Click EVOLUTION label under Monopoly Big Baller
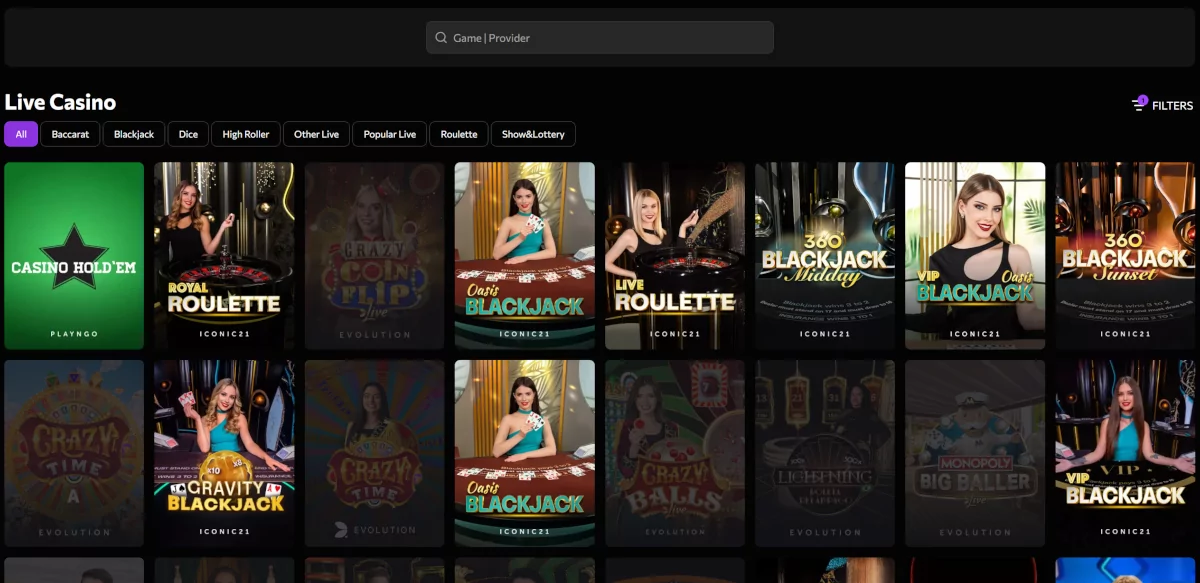 [975, 532]
